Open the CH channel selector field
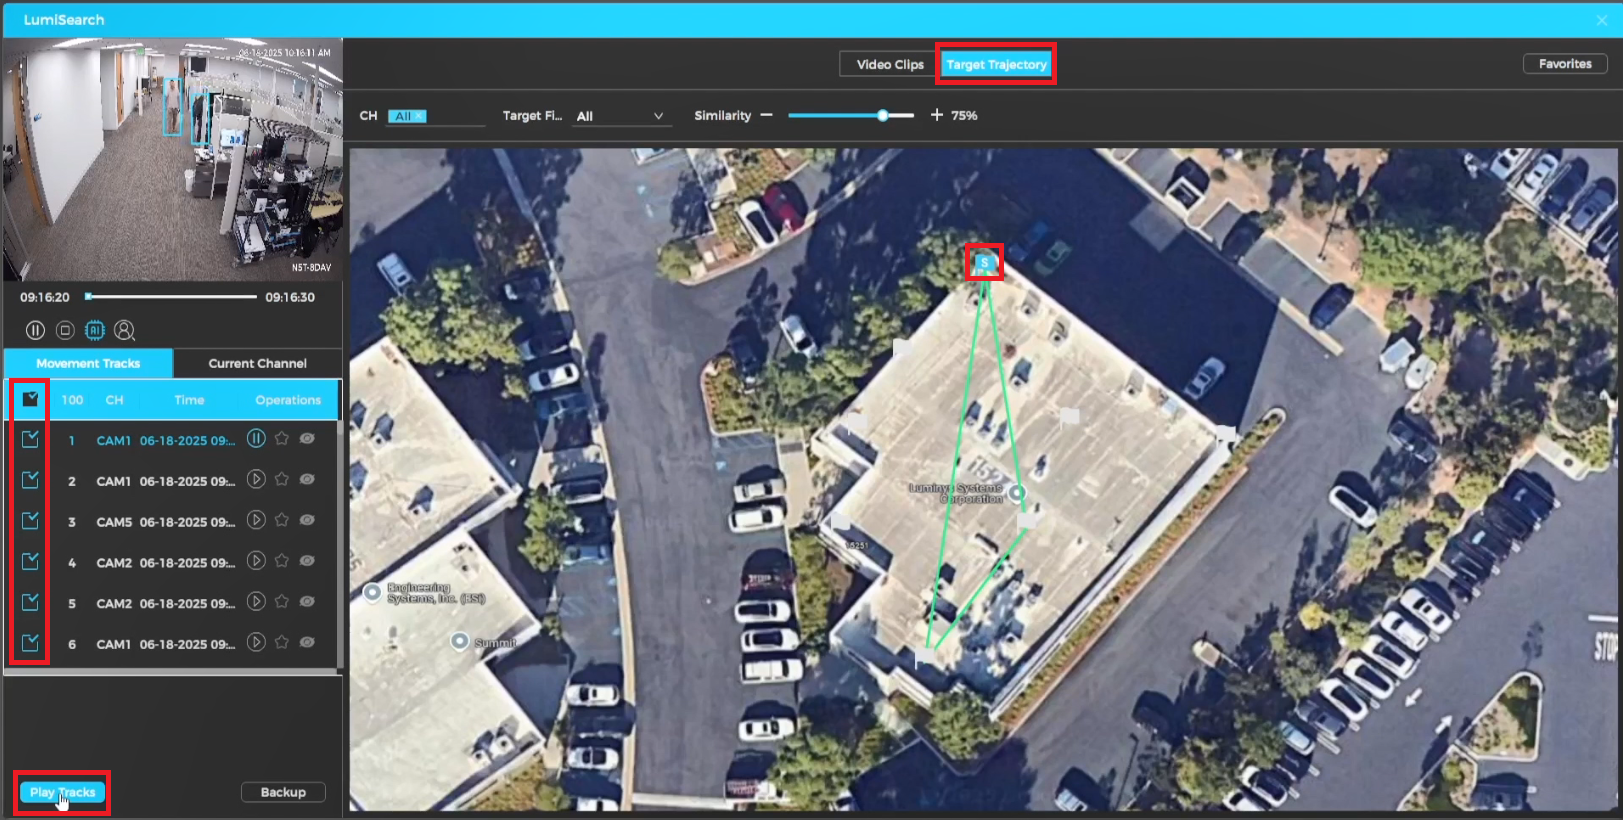Viewport: 1623px width, 820px height. point(435,116)
